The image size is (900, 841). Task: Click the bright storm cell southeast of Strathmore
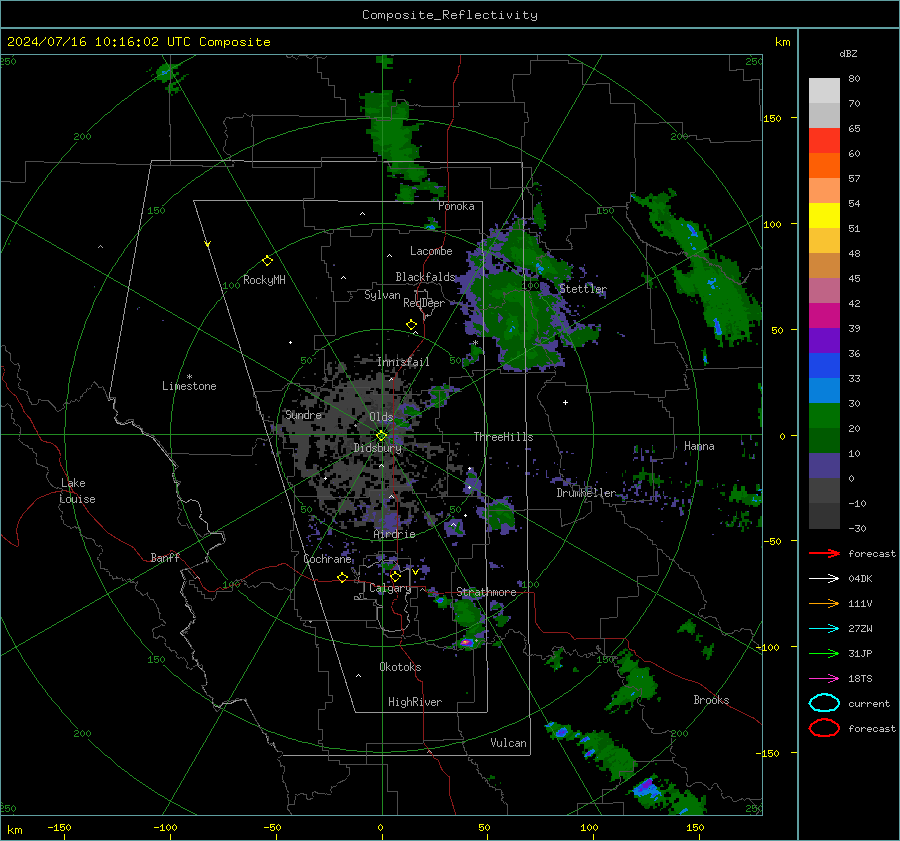(x=467, y=642)
